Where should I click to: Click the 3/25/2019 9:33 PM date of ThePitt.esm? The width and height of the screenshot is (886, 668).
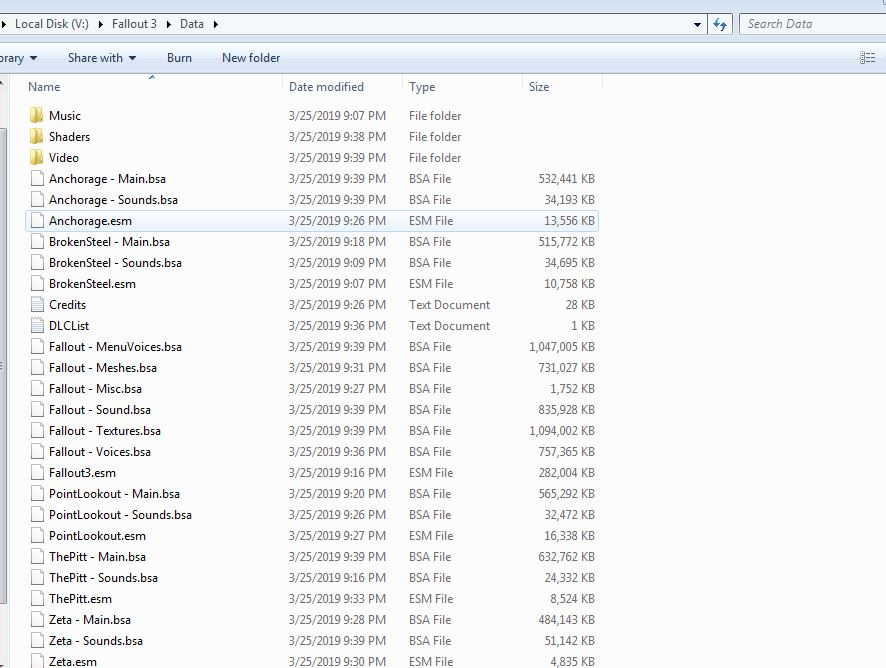[x=337, y=598]
